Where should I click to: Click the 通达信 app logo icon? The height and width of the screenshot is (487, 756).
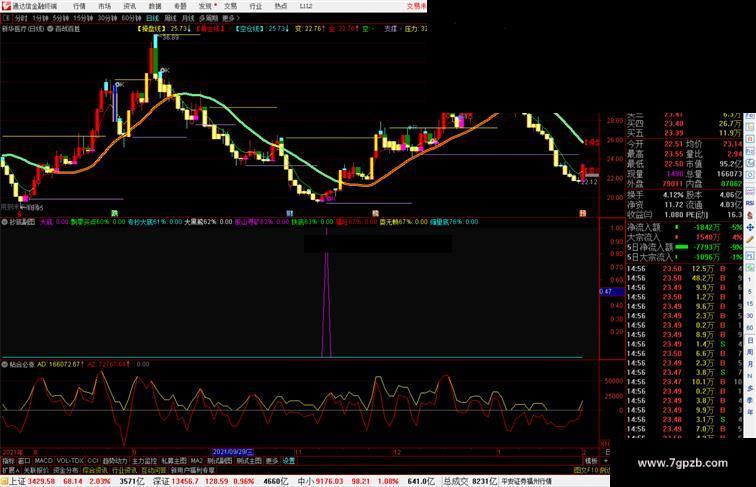tap(5, 6)
